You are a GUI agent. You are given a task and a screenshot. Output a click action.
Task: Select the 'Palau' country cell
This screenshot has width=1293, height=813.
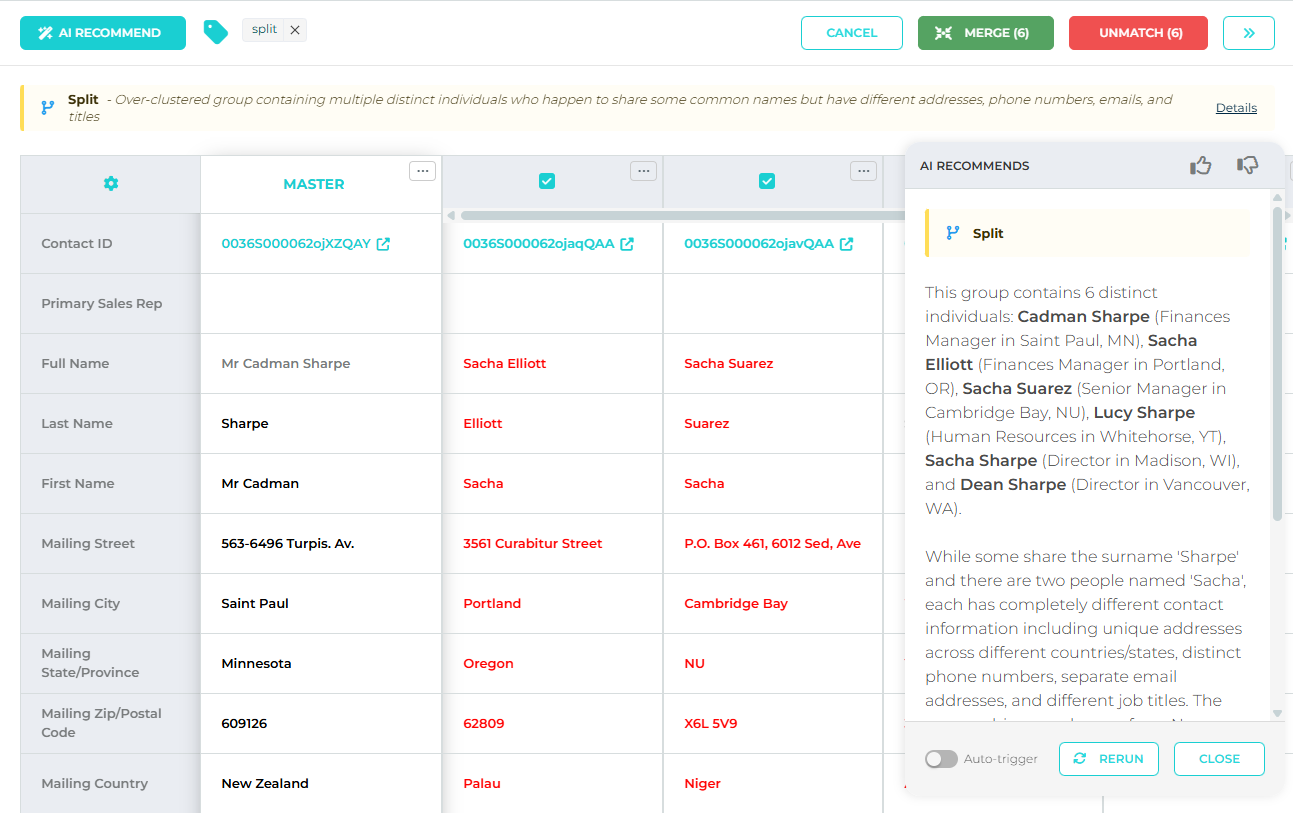tap(552, 784)
